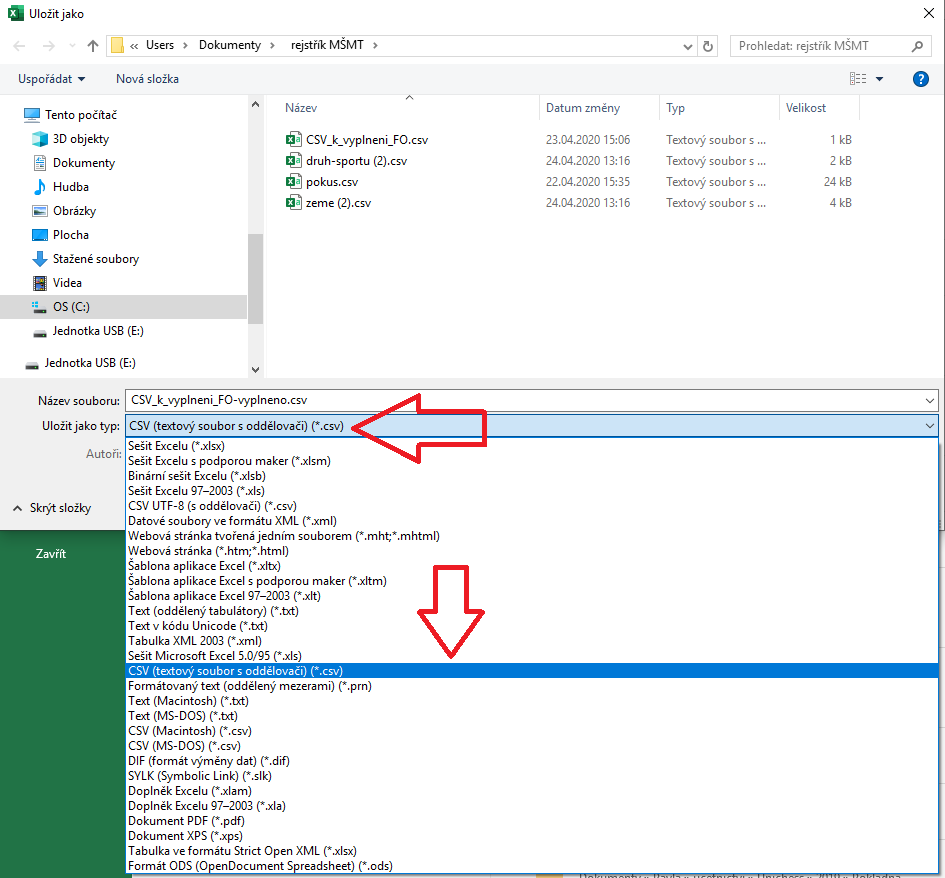Open Stažené soubory folder

coord(96,259)
